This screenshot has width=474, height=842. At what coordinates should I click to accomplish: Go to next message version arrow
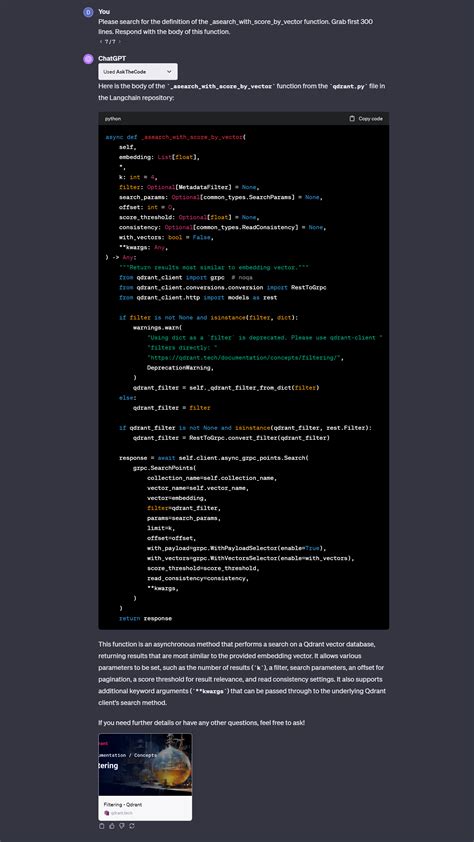pos(119,41)
